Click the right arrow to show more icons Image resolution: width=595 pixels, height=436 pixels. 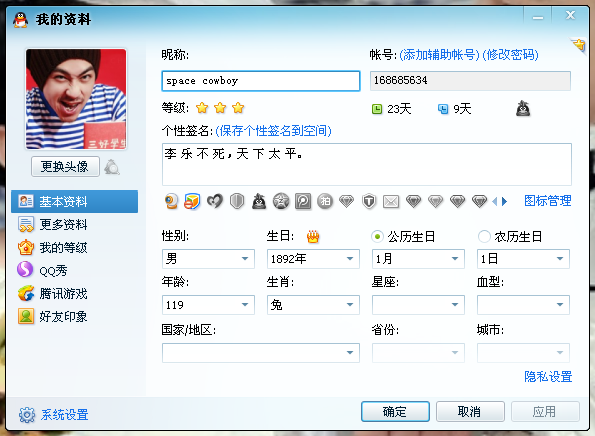click(504, 201)
